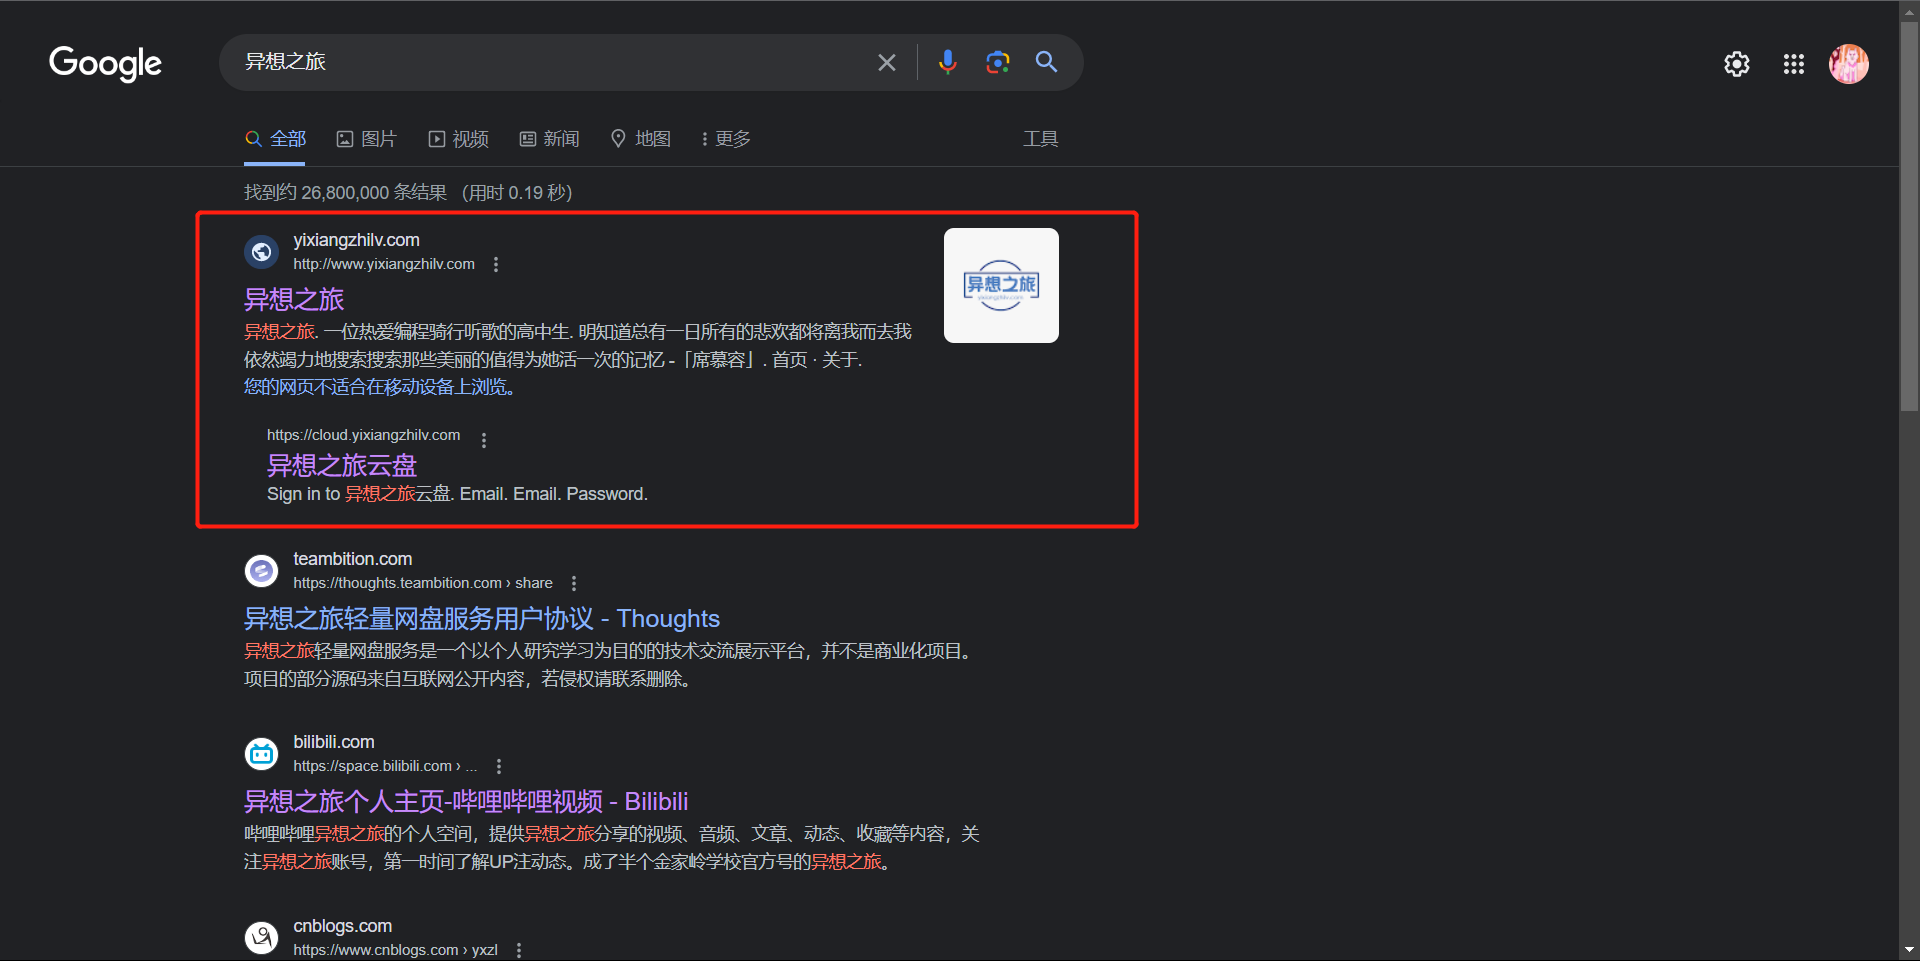Open Google Lens image search
This screenshot has width=1920, height=961.
tap(997, 62)
